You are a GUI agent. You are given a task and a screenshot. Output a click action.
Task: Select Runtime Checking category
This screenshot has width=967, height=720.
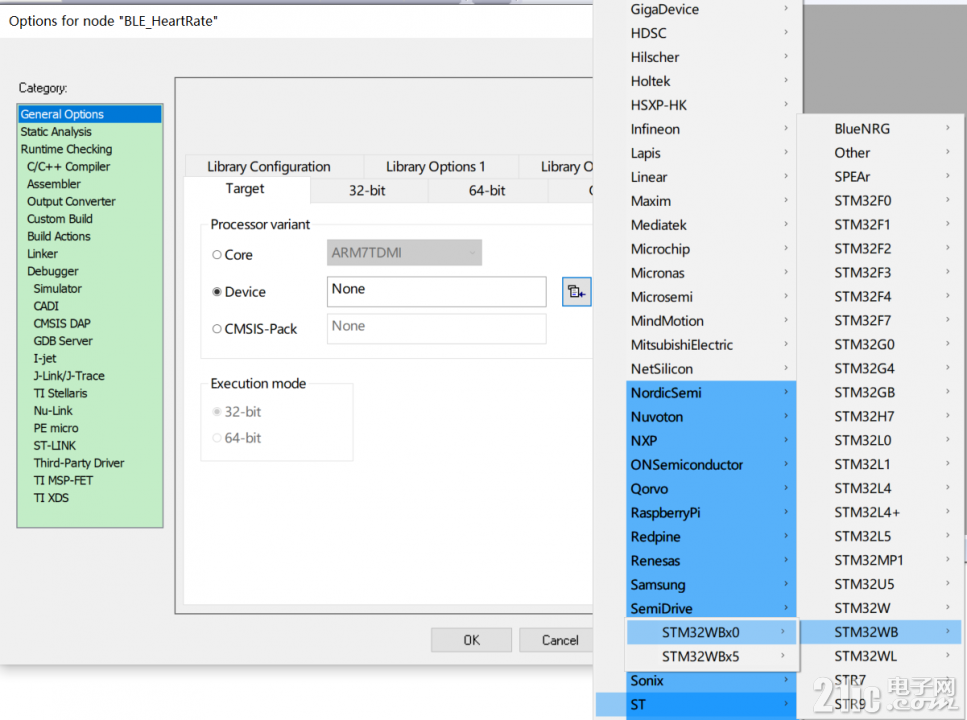coord(90,149)
